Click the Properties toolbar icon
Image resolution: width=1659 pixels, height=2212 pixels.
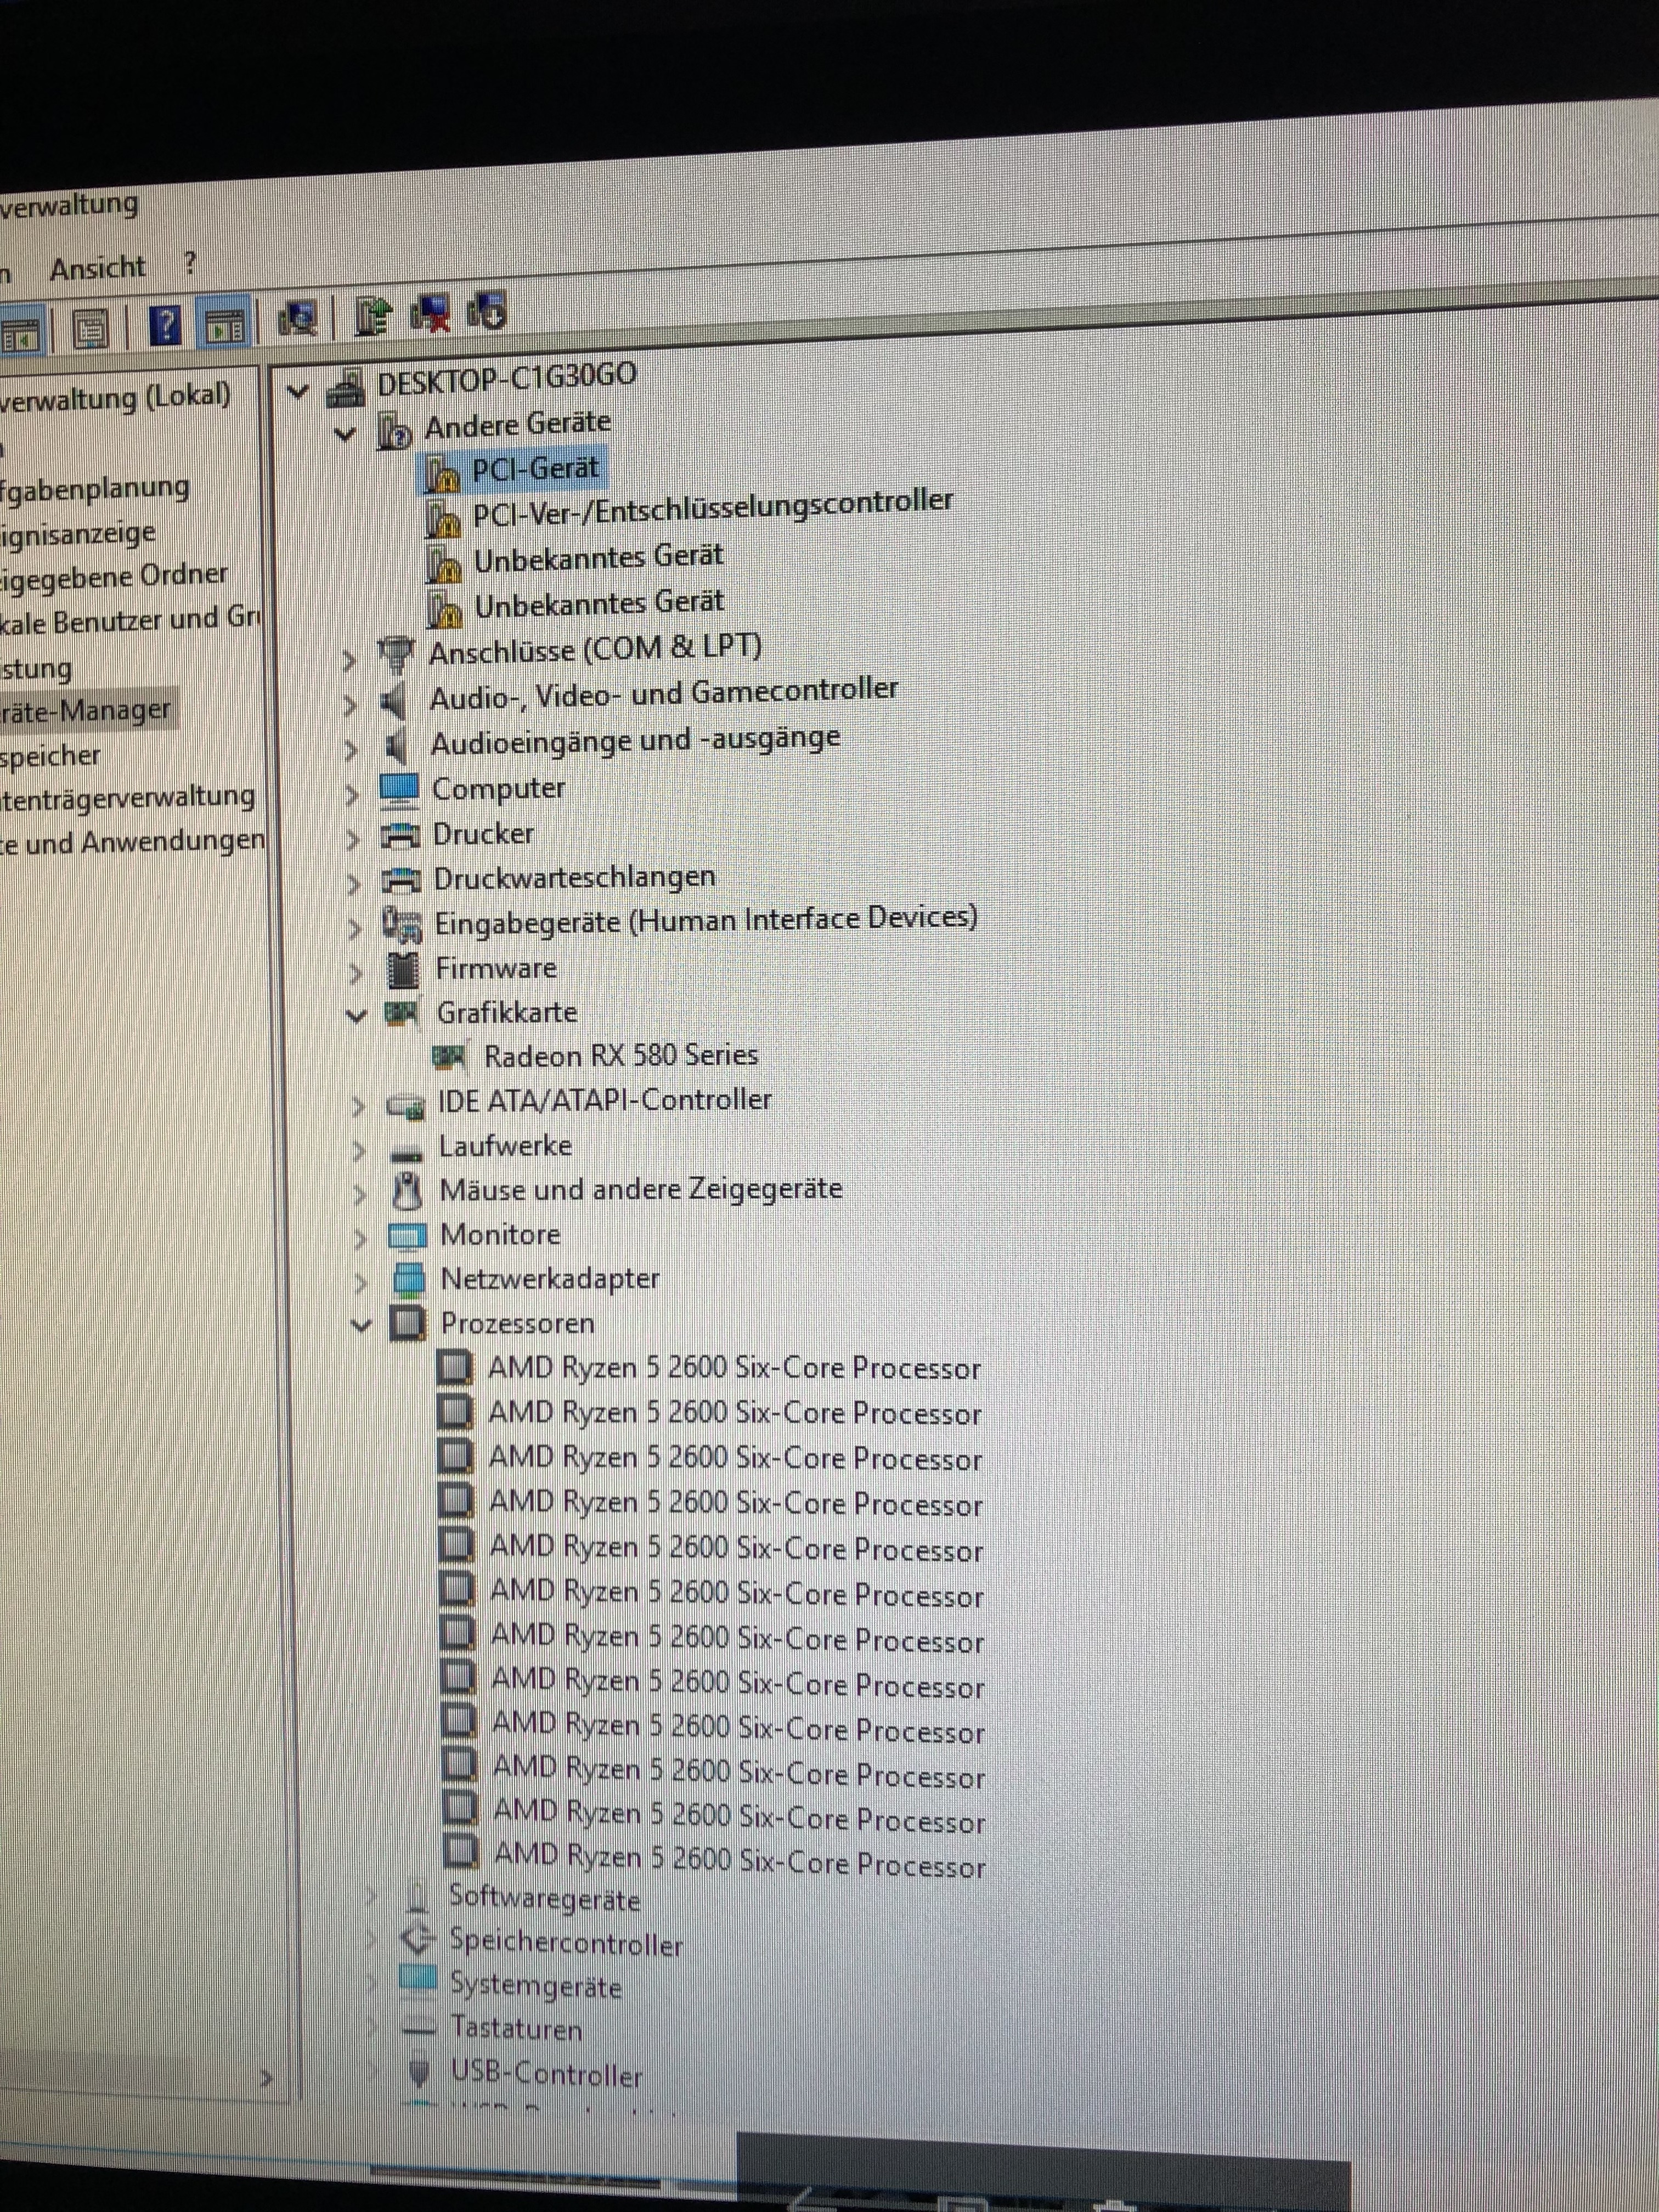[x=91, y=330]
